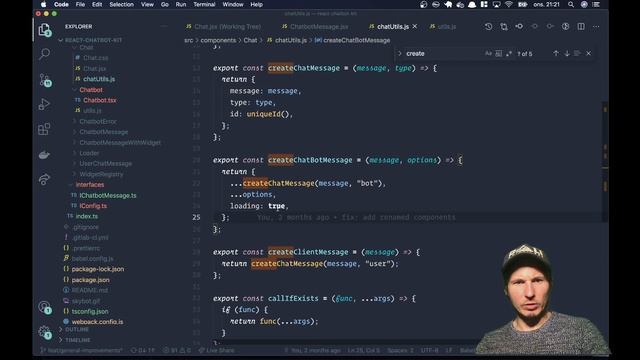Screen dimensions: 640x360
Task: Open the Manage gear menu
Action: coord(44,332)
